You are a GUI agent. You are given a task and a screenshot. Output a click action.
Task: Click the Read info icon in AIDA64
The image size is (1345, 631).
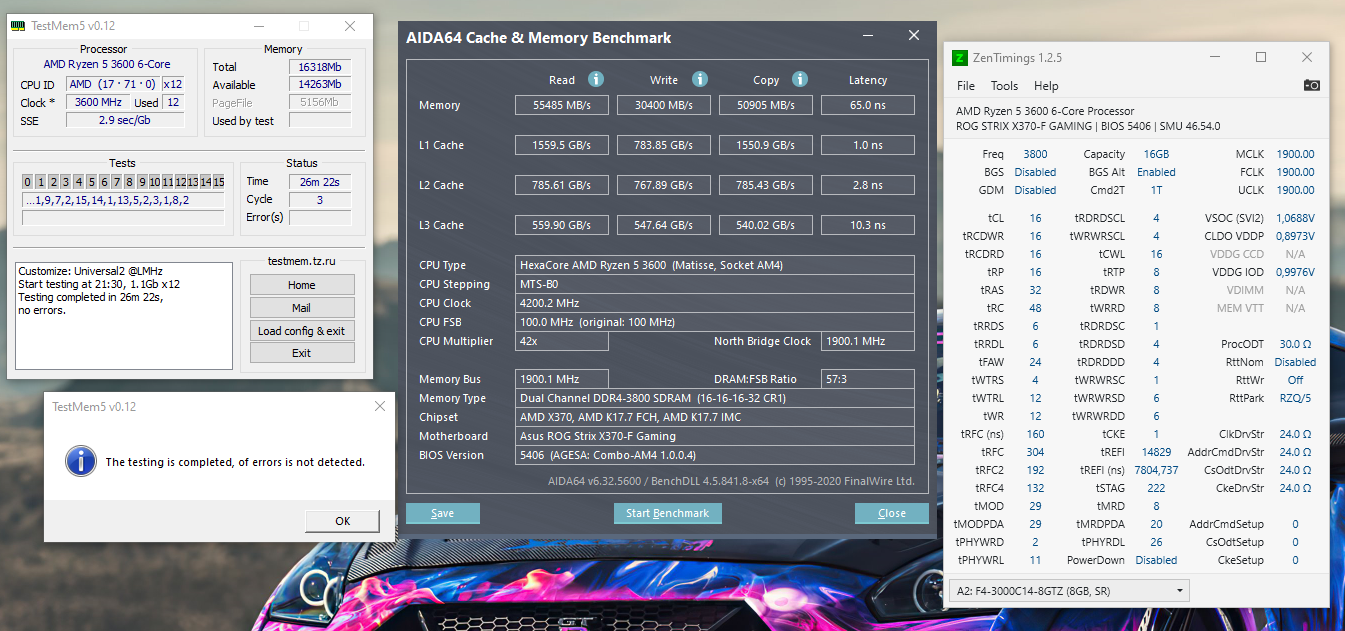click(596, 79)
